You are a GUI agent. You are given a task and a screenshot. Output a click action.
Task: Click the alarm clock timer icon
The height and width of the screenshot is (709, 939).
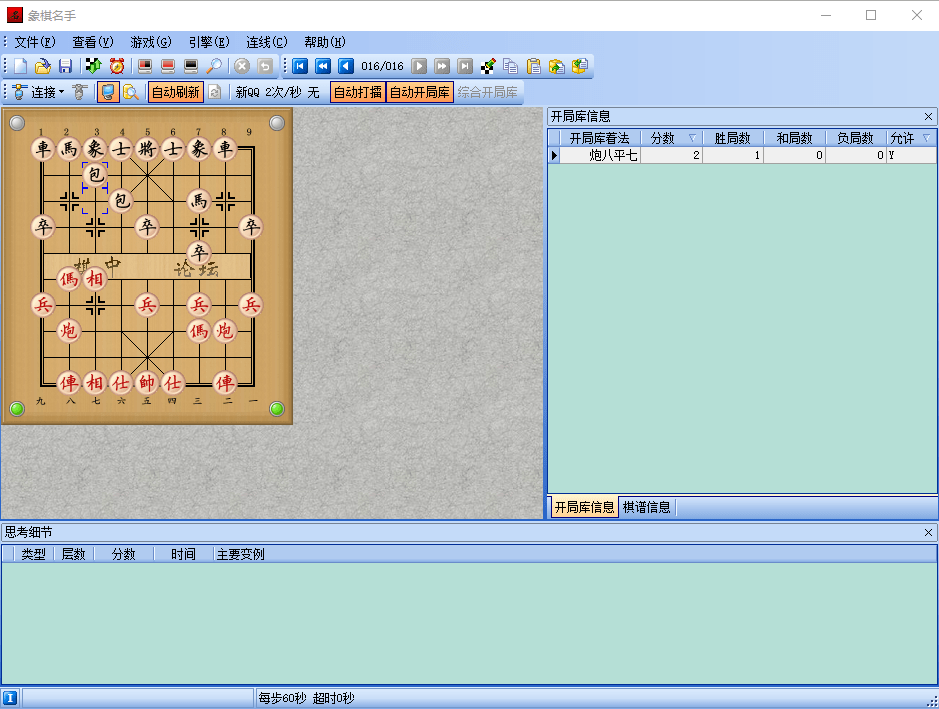[116, 66]
